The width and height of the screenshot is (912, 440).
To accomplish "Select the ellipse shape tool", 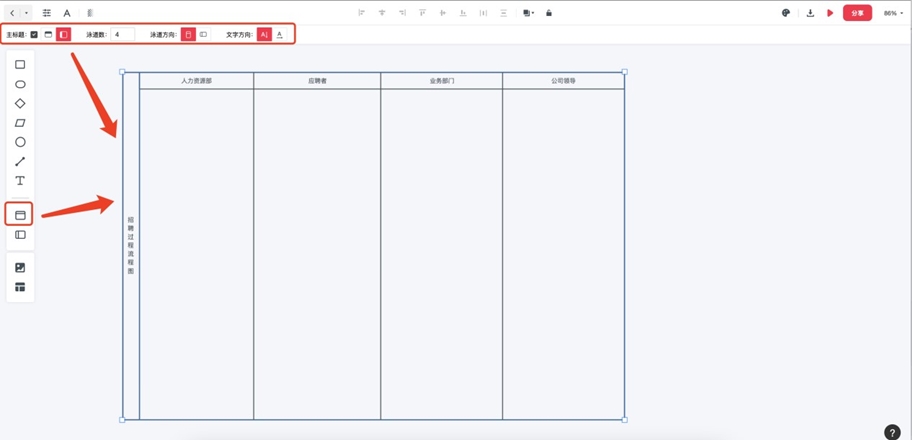I will click(20, 84).
